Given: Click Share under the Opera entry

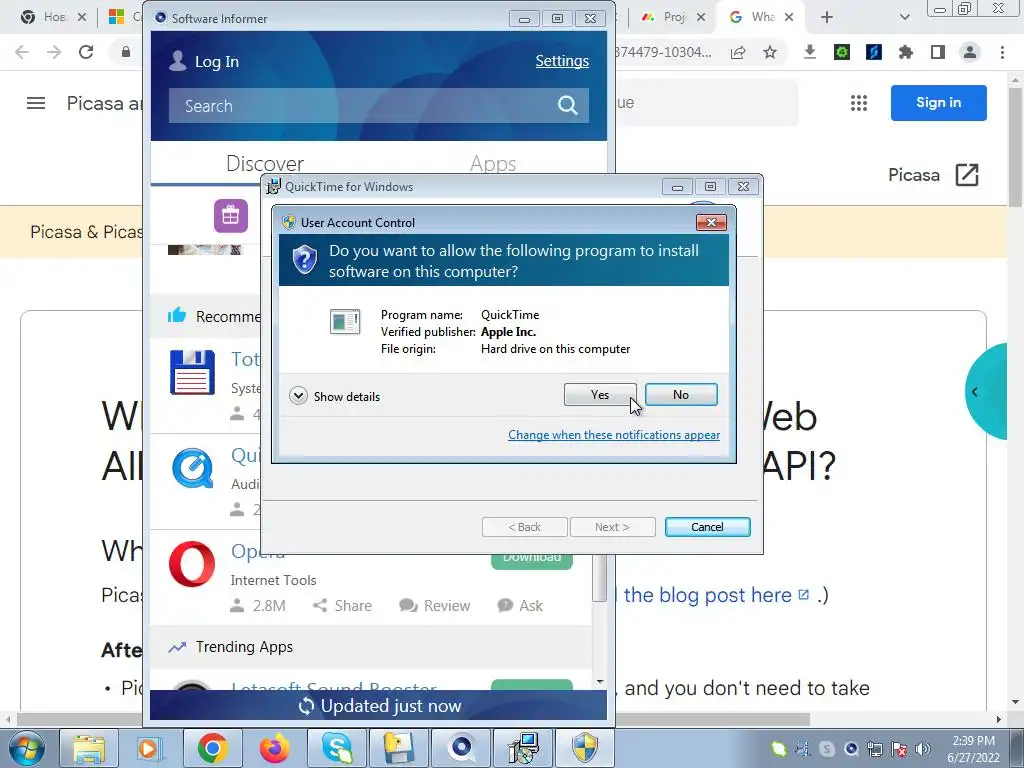Looking at the screenshot, I should 342,605.
